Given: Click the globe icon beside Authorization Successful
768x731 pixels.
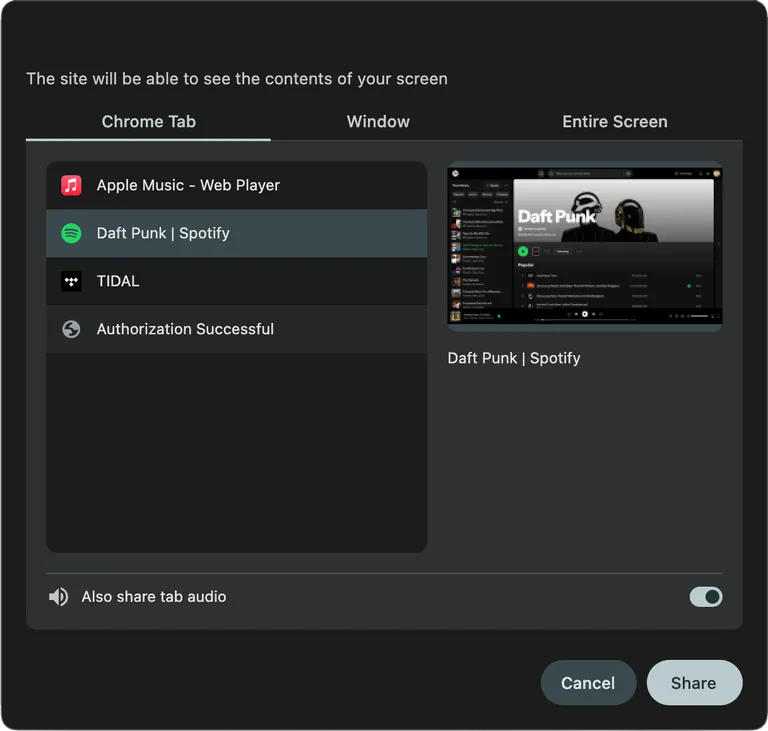Looking at the screenshot, I should 71,329.
